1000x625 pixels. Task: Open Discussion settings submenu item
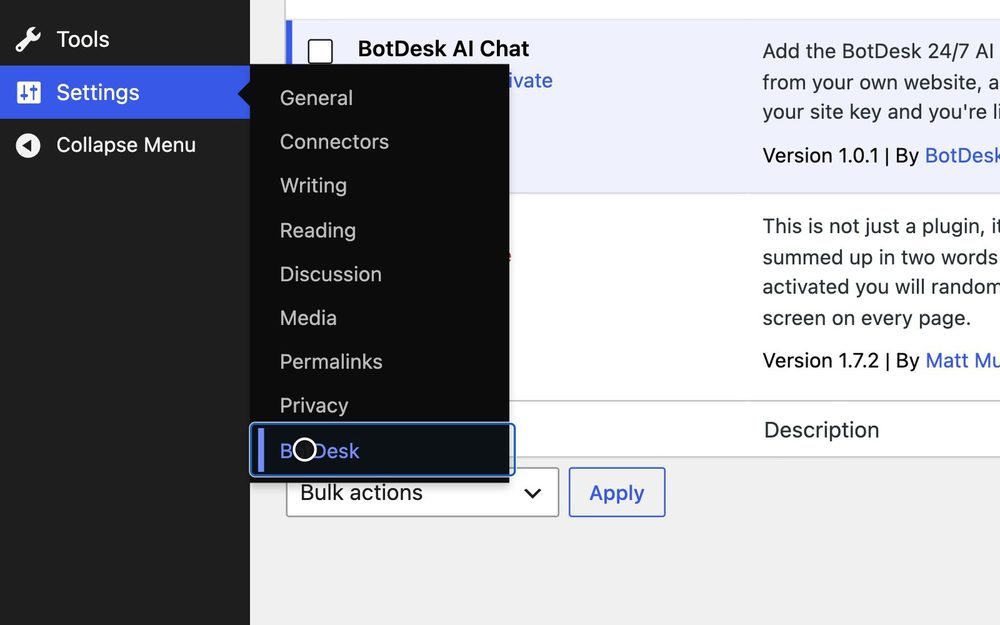(330, 274)
